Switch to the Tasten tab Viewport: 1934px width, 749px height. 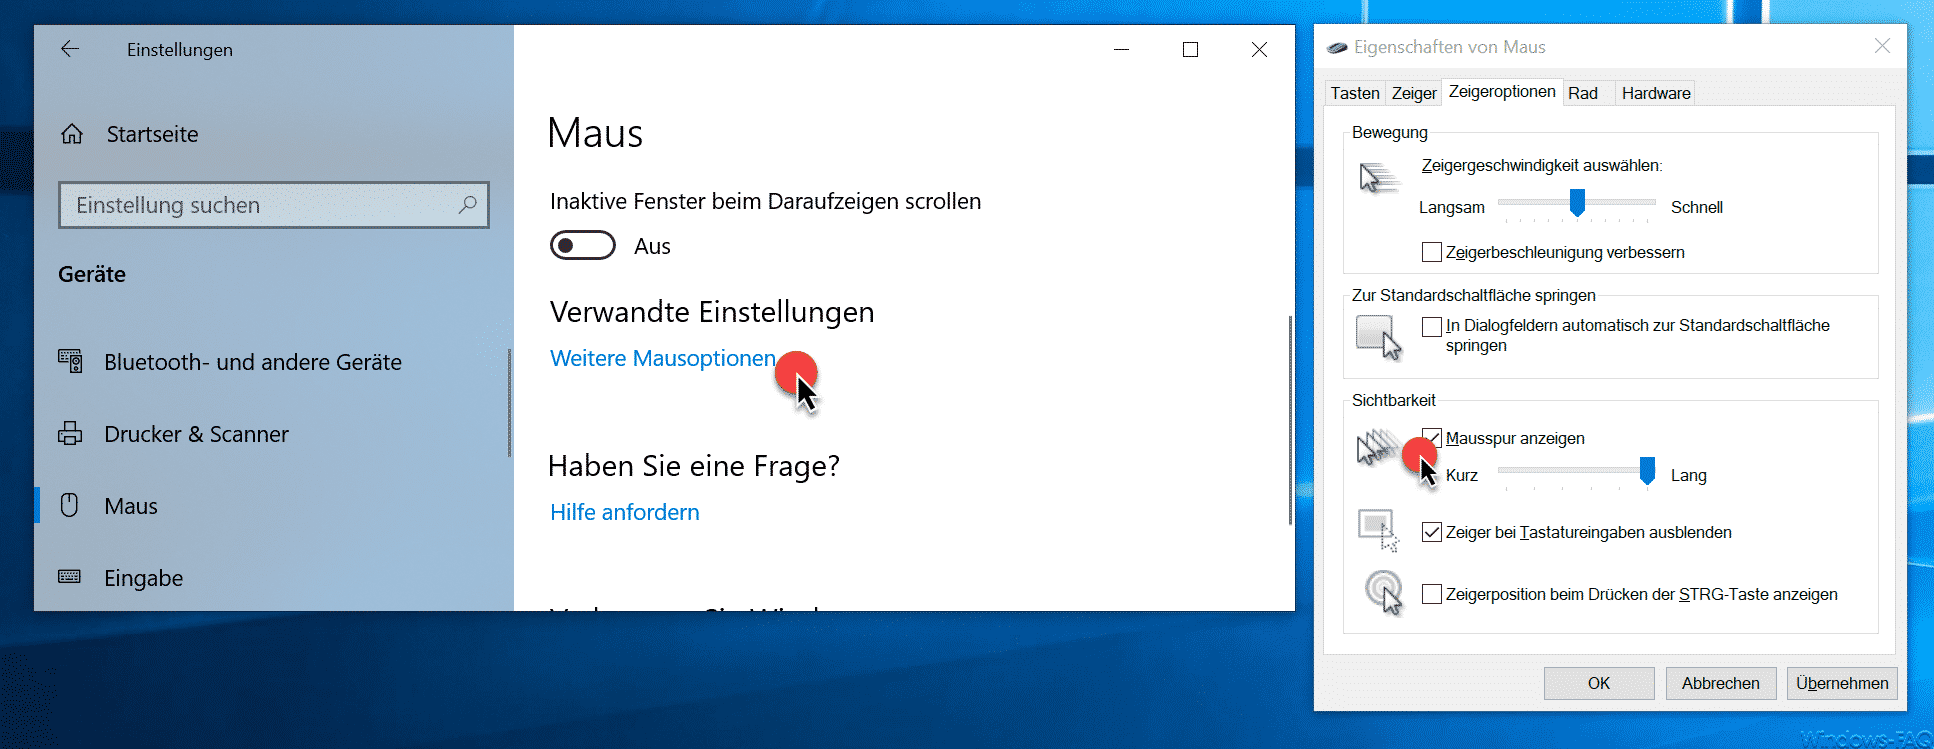pos(1355,93)
